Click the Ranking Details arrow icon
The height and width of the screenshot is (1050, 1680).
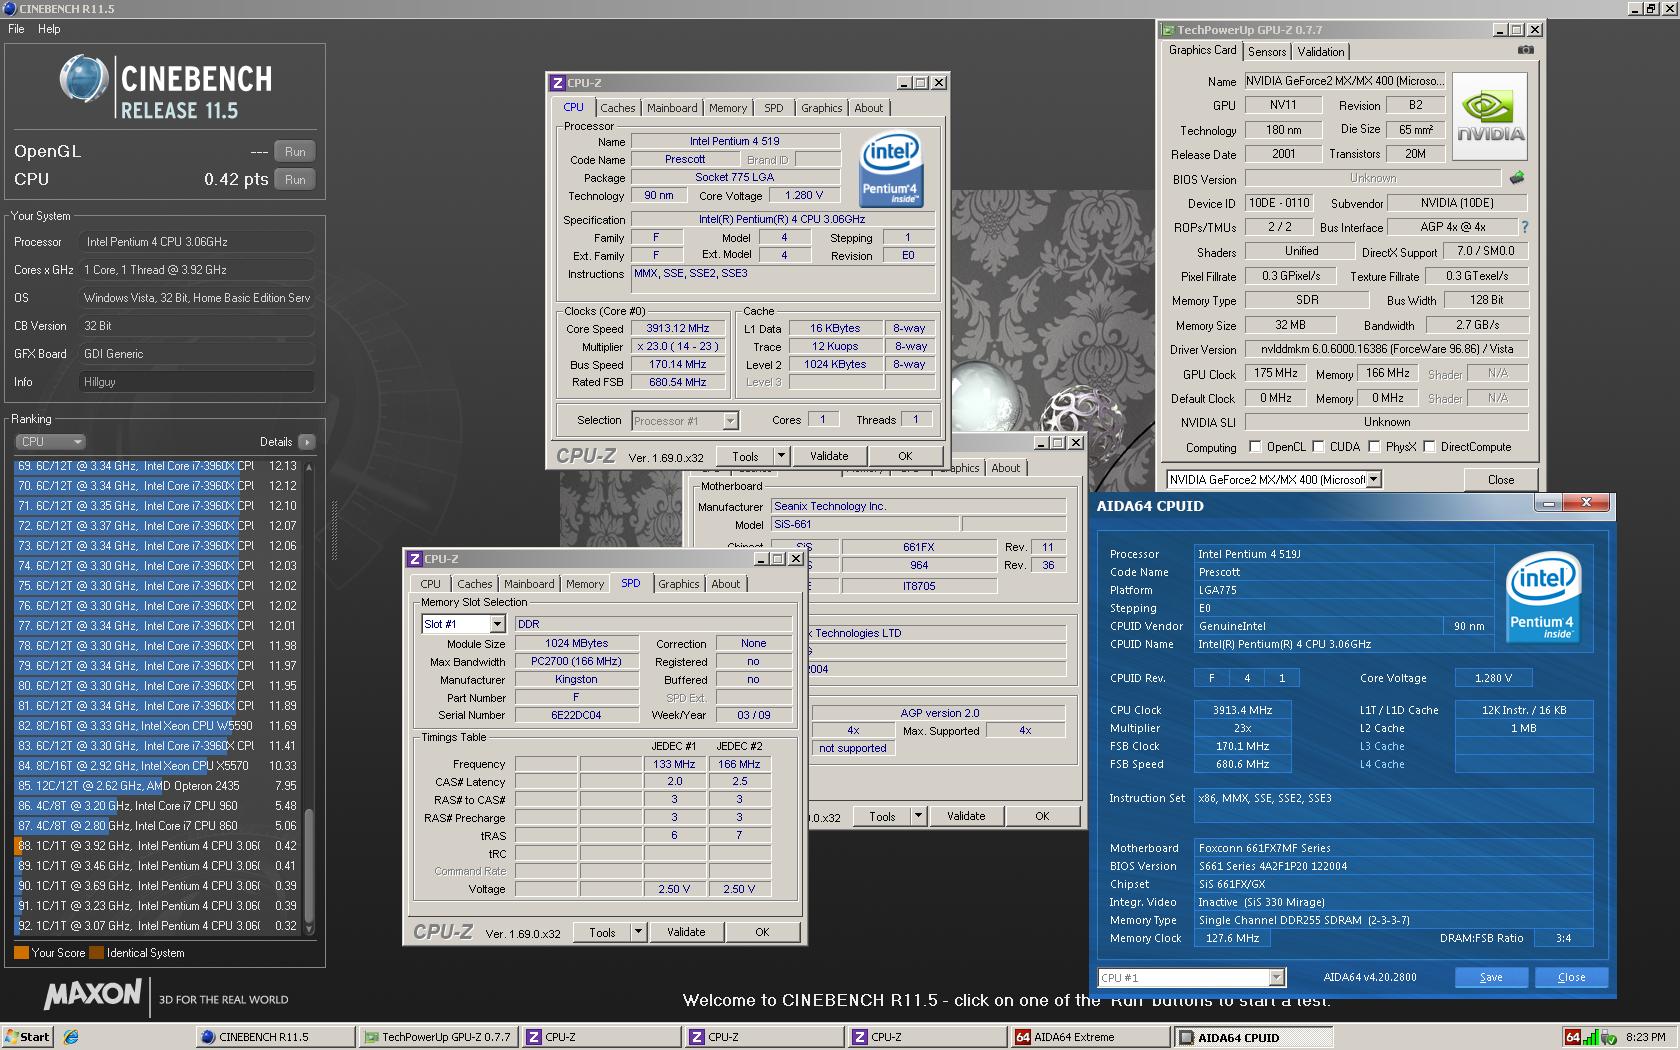[x=306, y=442]
